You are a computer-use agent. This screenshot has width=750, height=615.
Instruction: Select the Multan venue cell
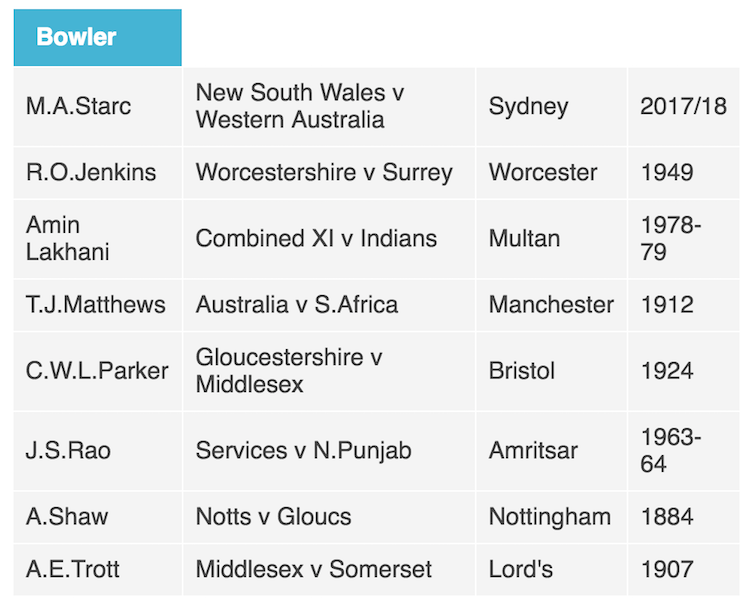[x=524, y=239]
